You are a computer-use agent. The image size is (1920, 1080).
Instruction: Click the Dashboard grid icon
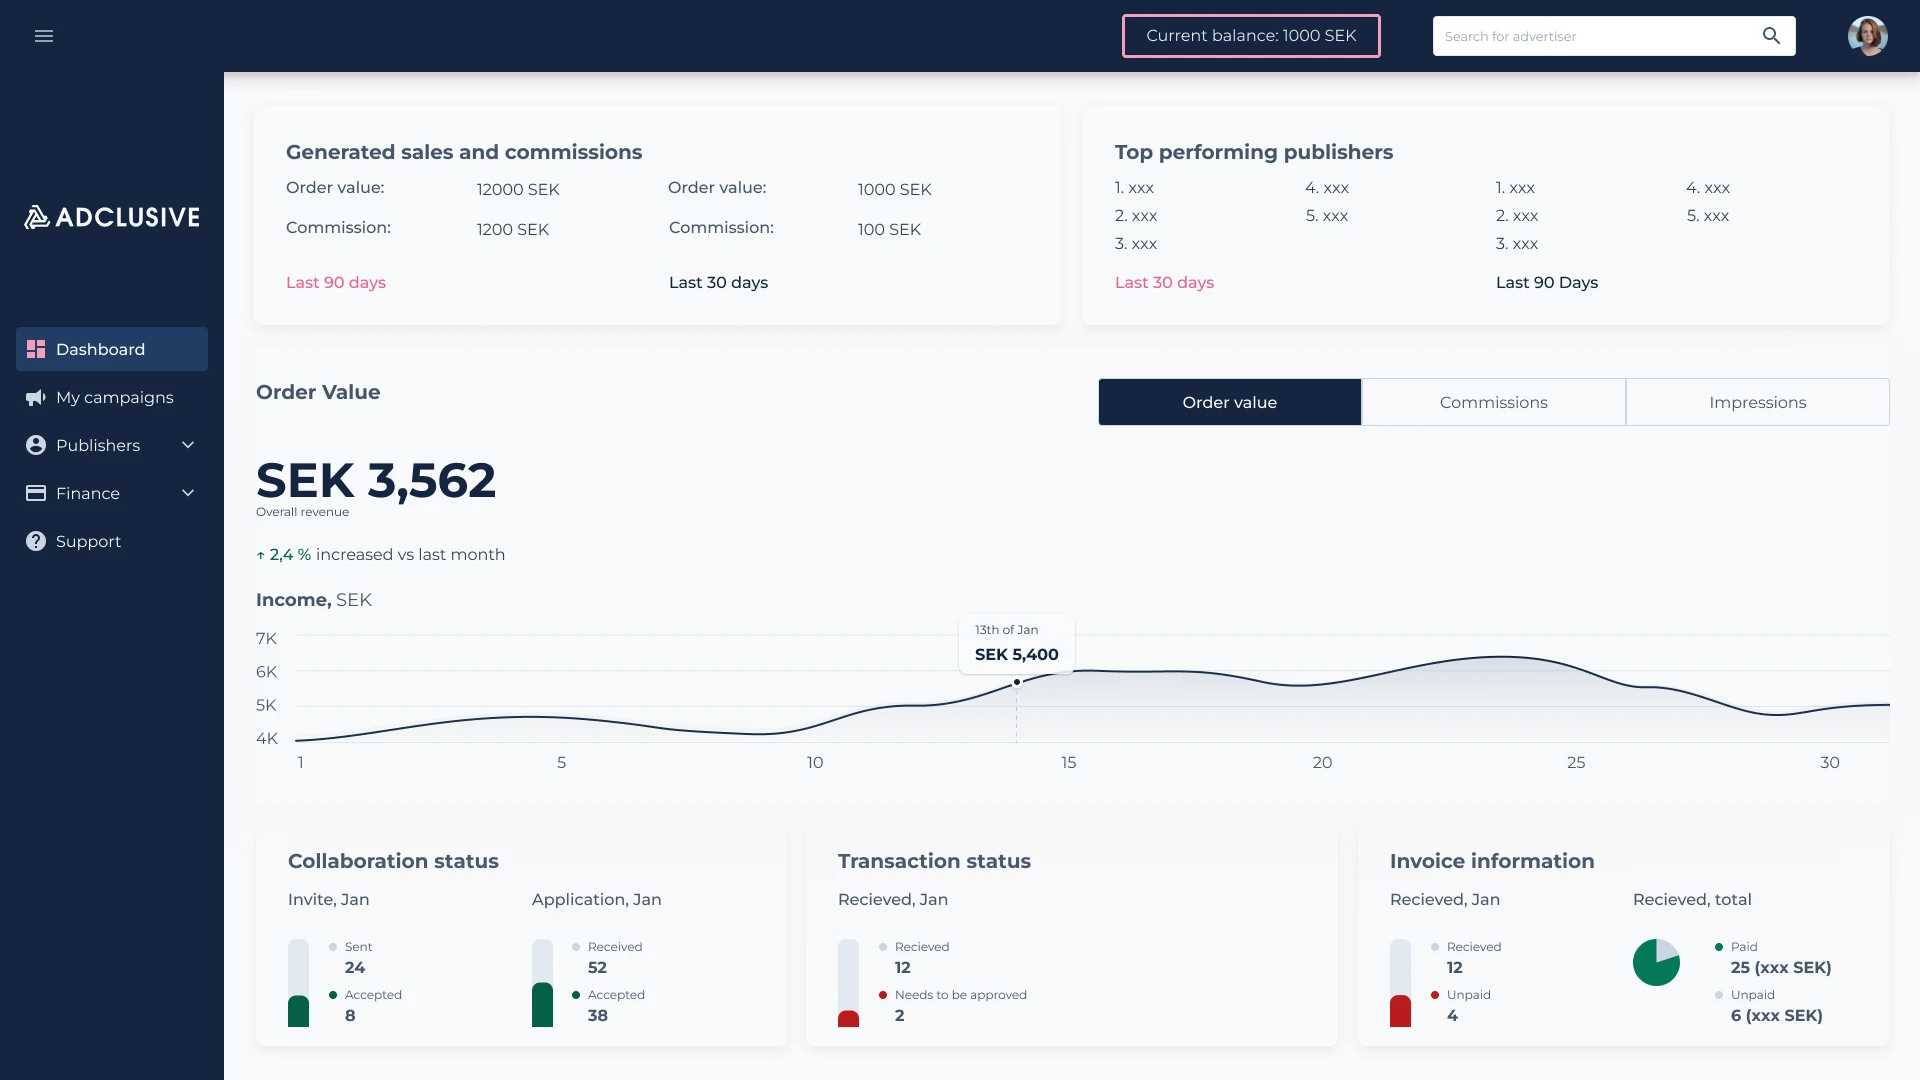pyautogui.click(x=36, y=349)
